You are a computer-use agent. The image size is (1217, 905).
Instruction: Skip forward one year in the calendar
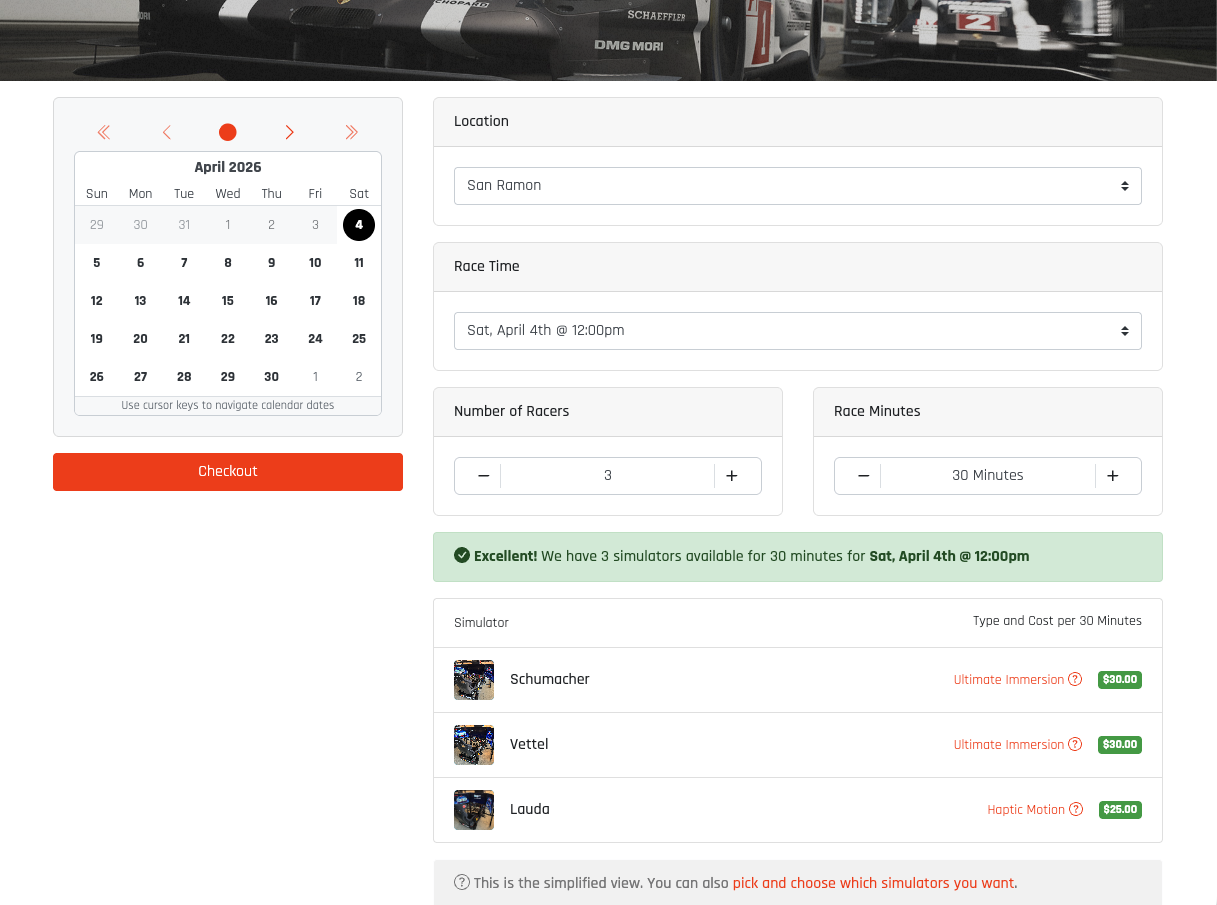351,132
